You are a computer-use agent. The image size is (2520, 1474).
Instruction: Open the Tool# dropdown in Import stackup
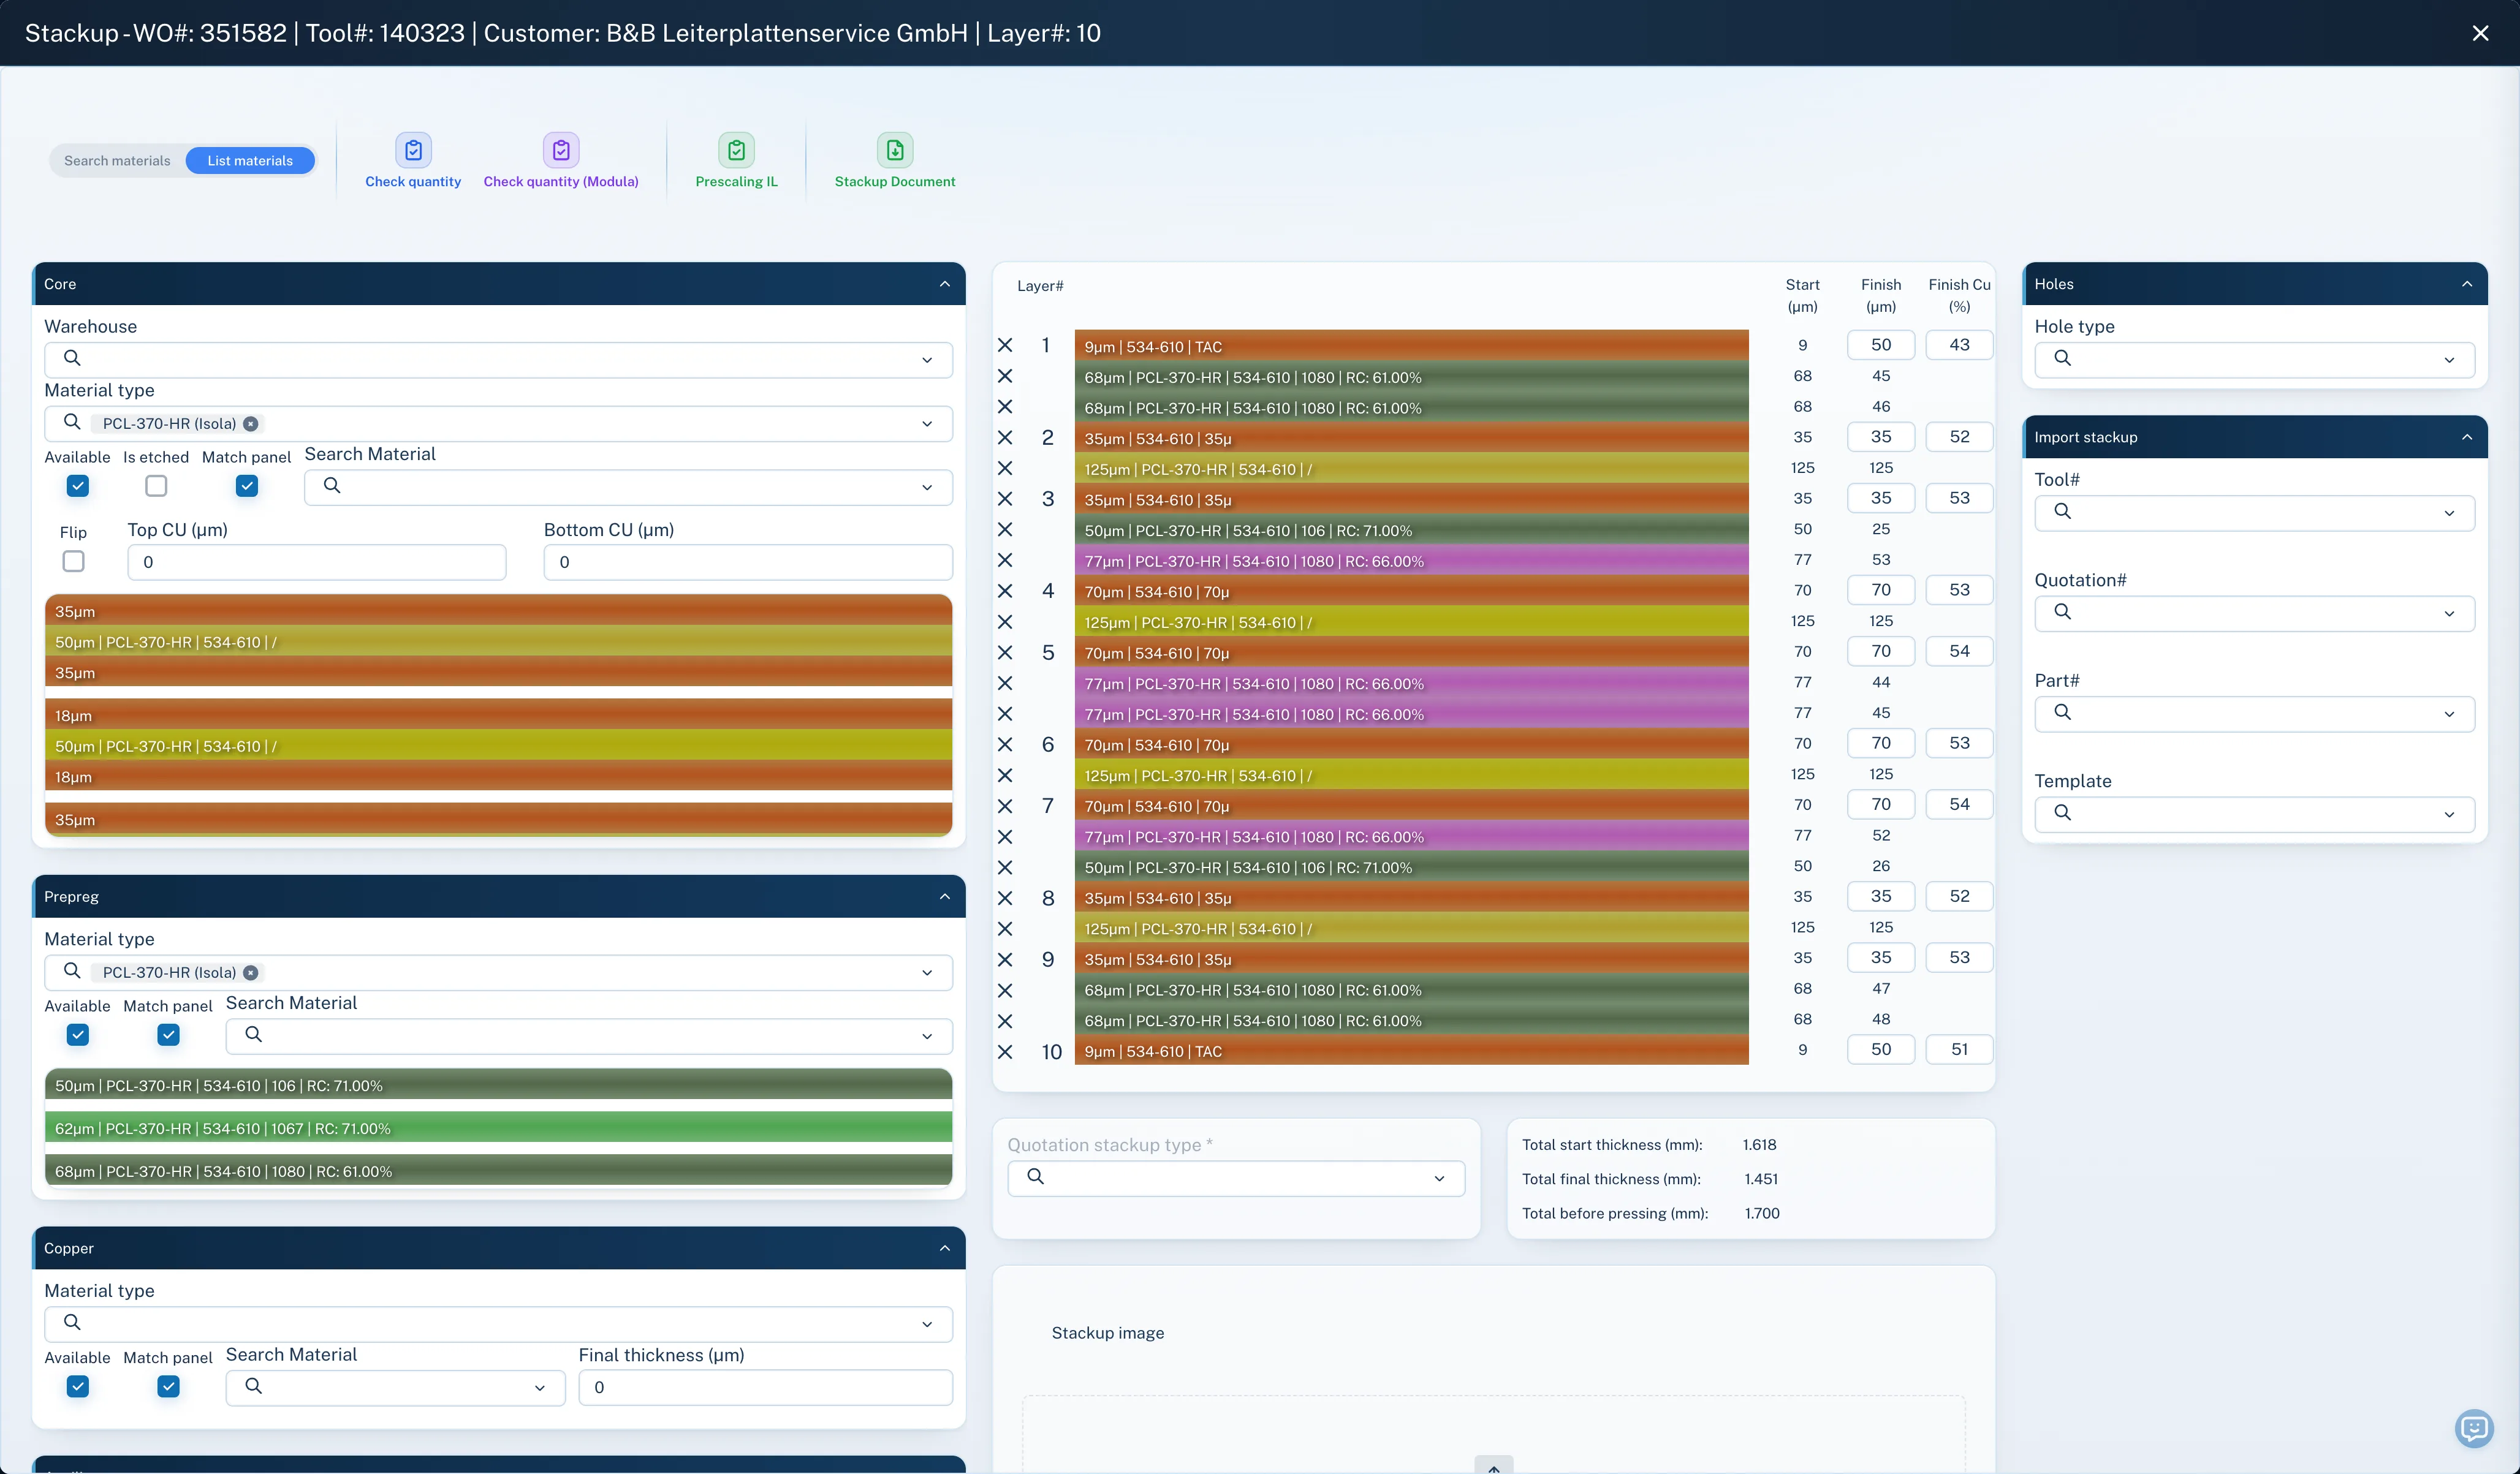click(2254, 513)
